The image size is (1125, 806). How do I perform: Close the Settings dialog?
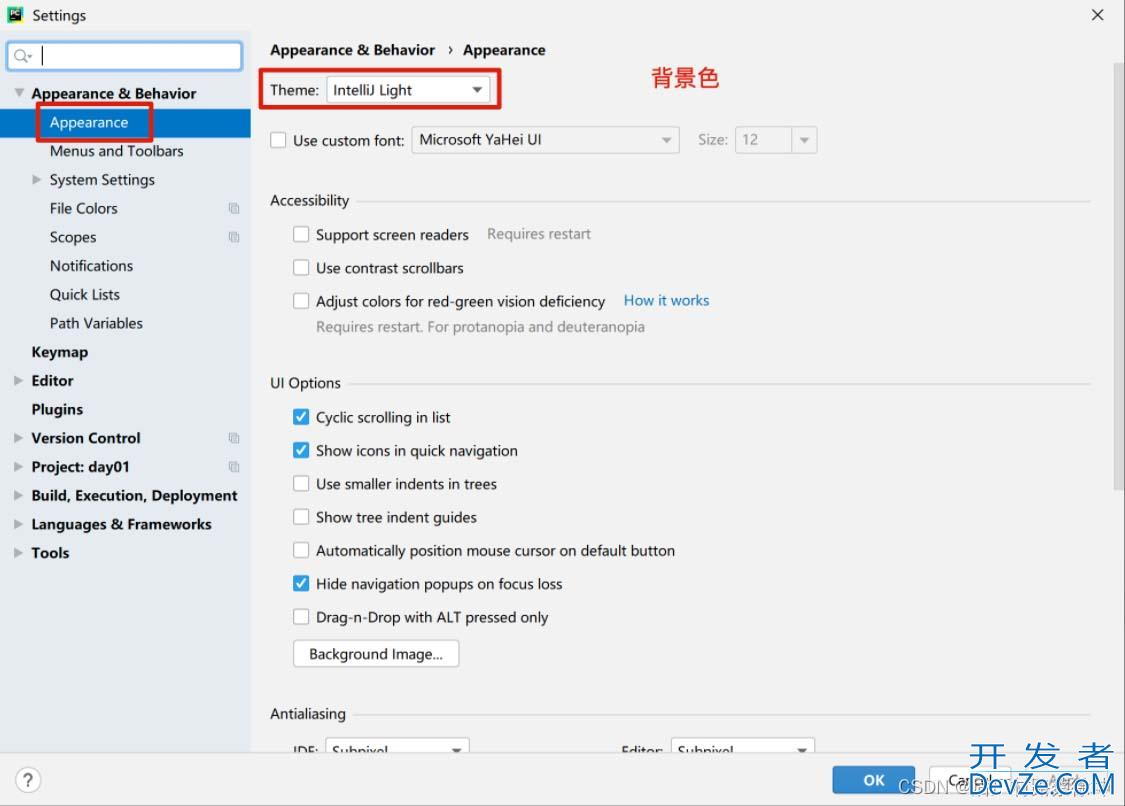[1097, 15]
